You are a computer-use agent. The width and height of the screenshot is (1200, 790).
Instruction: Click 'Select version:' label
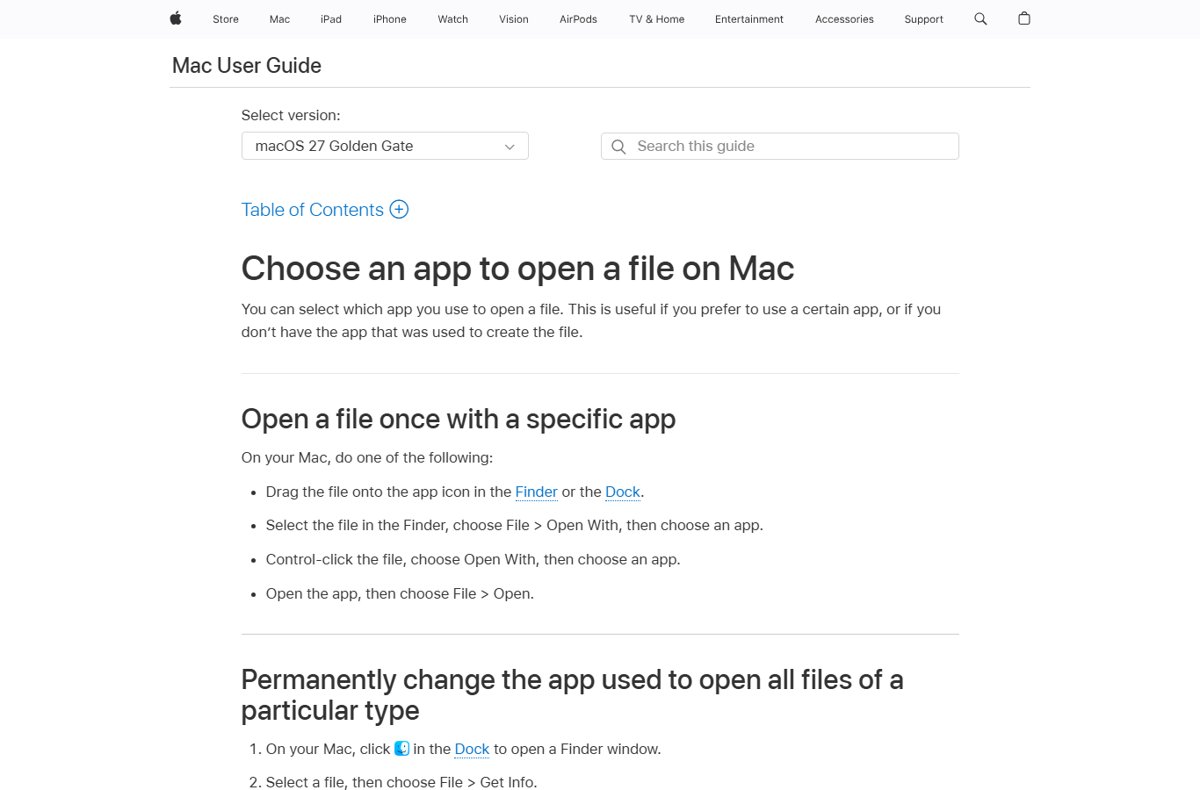(x=291, y=115)
